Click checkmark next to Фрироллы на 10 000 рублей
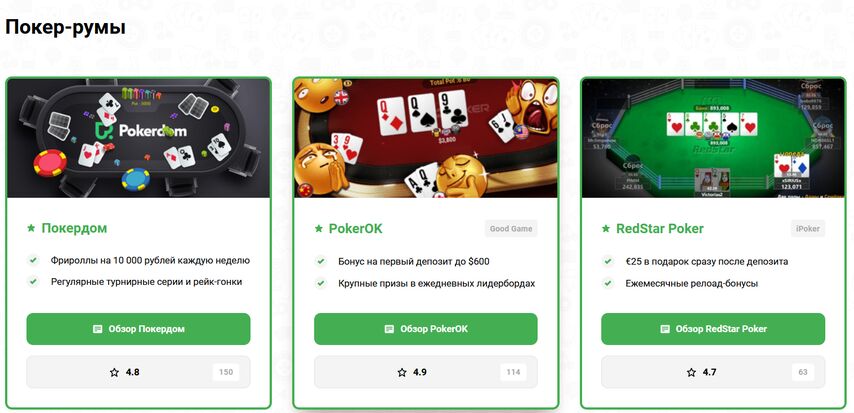Screen dimensions: 854x413 34,260
